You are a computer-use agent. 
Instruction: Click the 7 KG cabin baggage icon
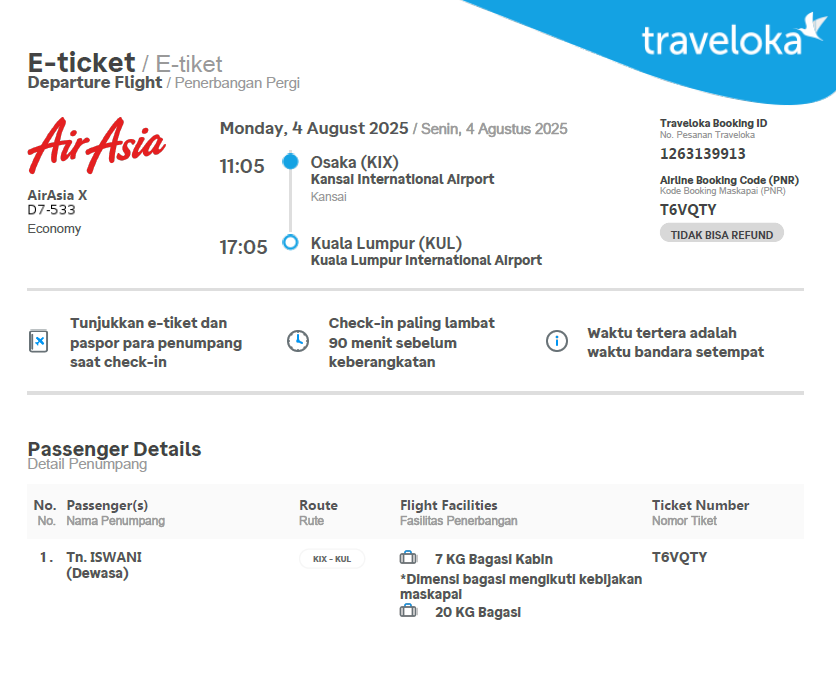point(408,558)
